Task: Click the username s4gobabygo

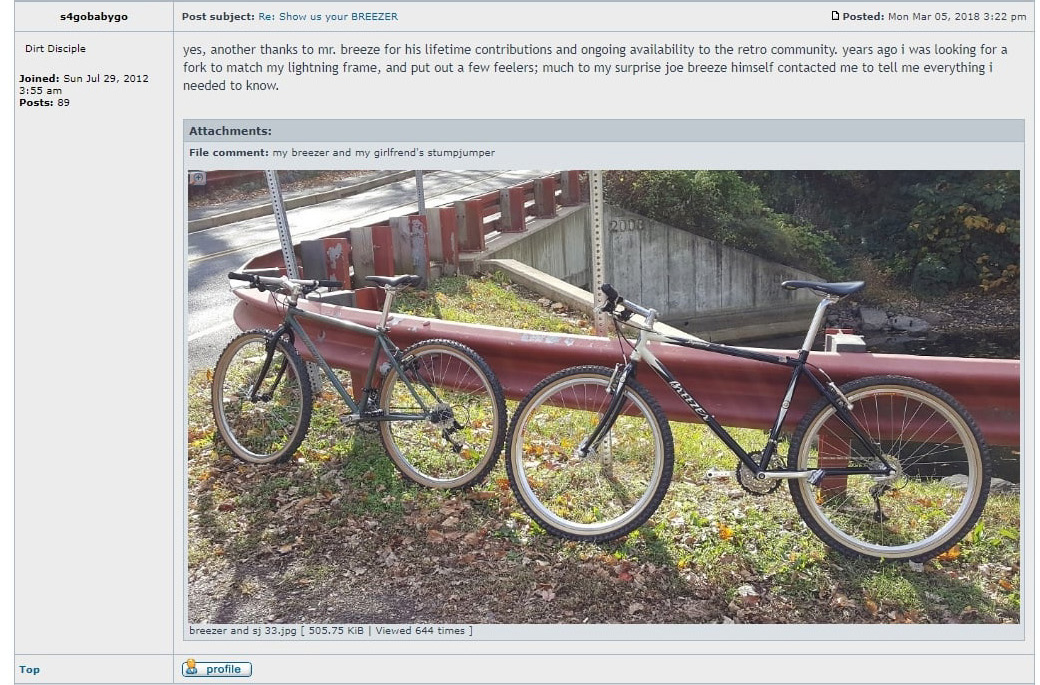Action: tap(94, 17)
